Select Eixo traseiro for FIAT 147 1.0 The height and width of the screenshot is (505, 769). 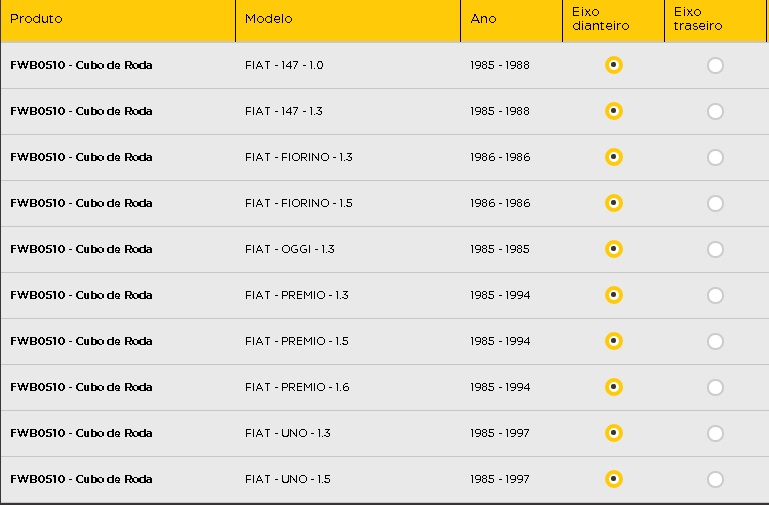point(715,65)
